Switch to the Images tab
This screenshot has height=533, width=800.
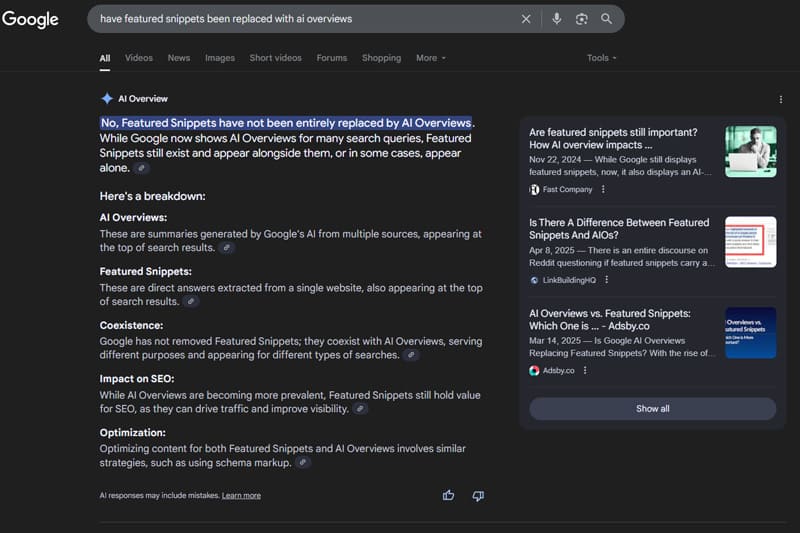[x=220, y=58]
